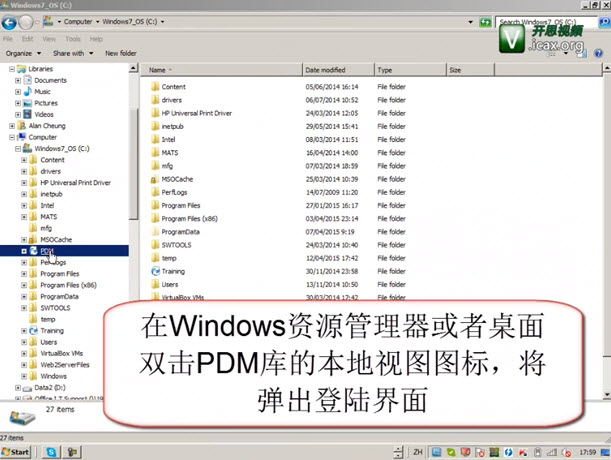This screenshot has width=611, height=460.
Task: Click the search magnifier icon
Action: 604,22
